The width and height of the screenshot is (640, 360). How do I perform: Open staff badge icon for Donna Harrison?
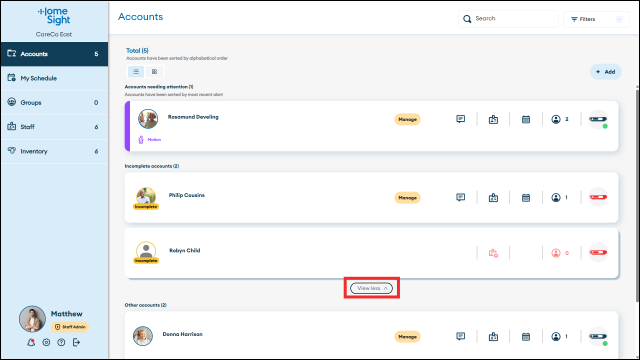pyautogui.click(x=493, y=337)
